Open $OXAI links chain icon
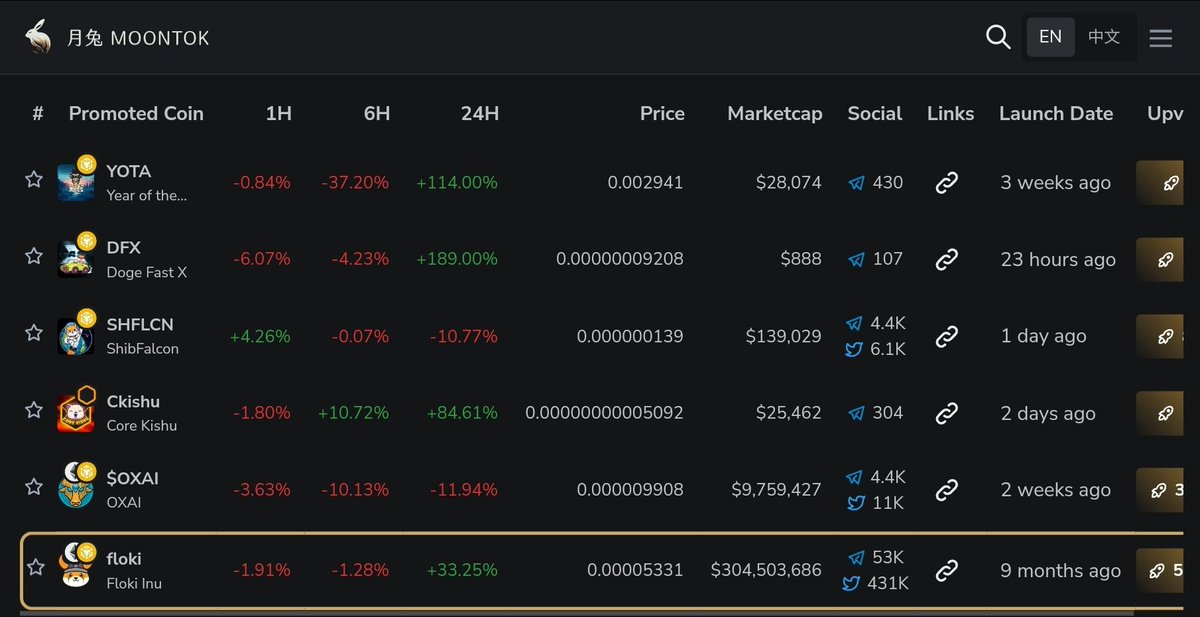The image size is (1200, 617). (947, 490)
